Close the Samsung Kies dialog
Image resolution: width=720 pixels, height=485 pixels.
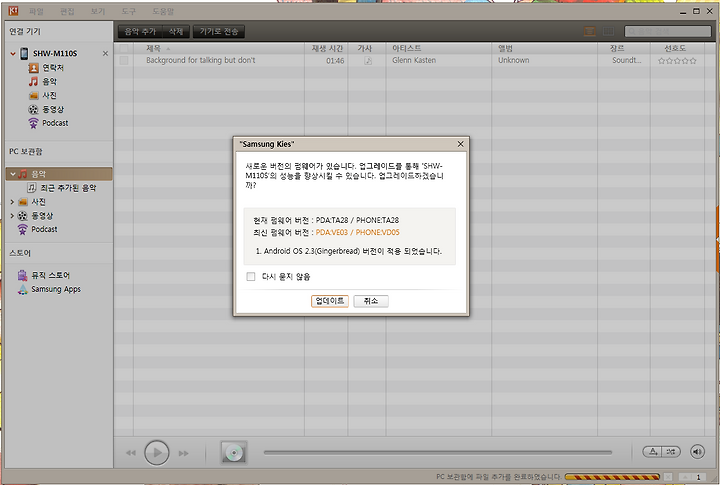pos(461,144)
